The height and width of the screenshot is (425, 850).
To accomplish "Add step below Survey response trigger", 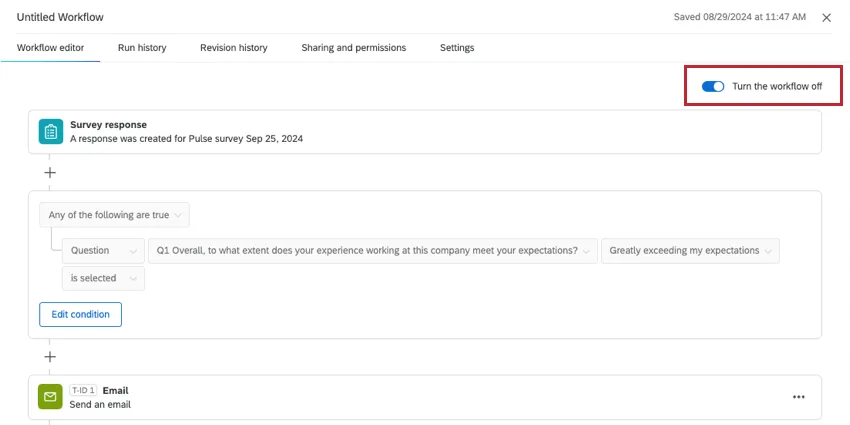I will 50,172.
